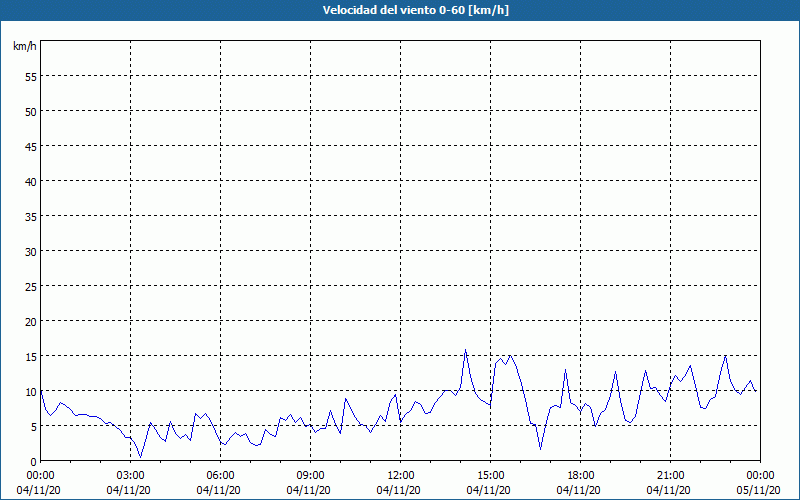Select the 55 value on the y-axis
The height and width of the screenshot is (500, 800).
31,77
